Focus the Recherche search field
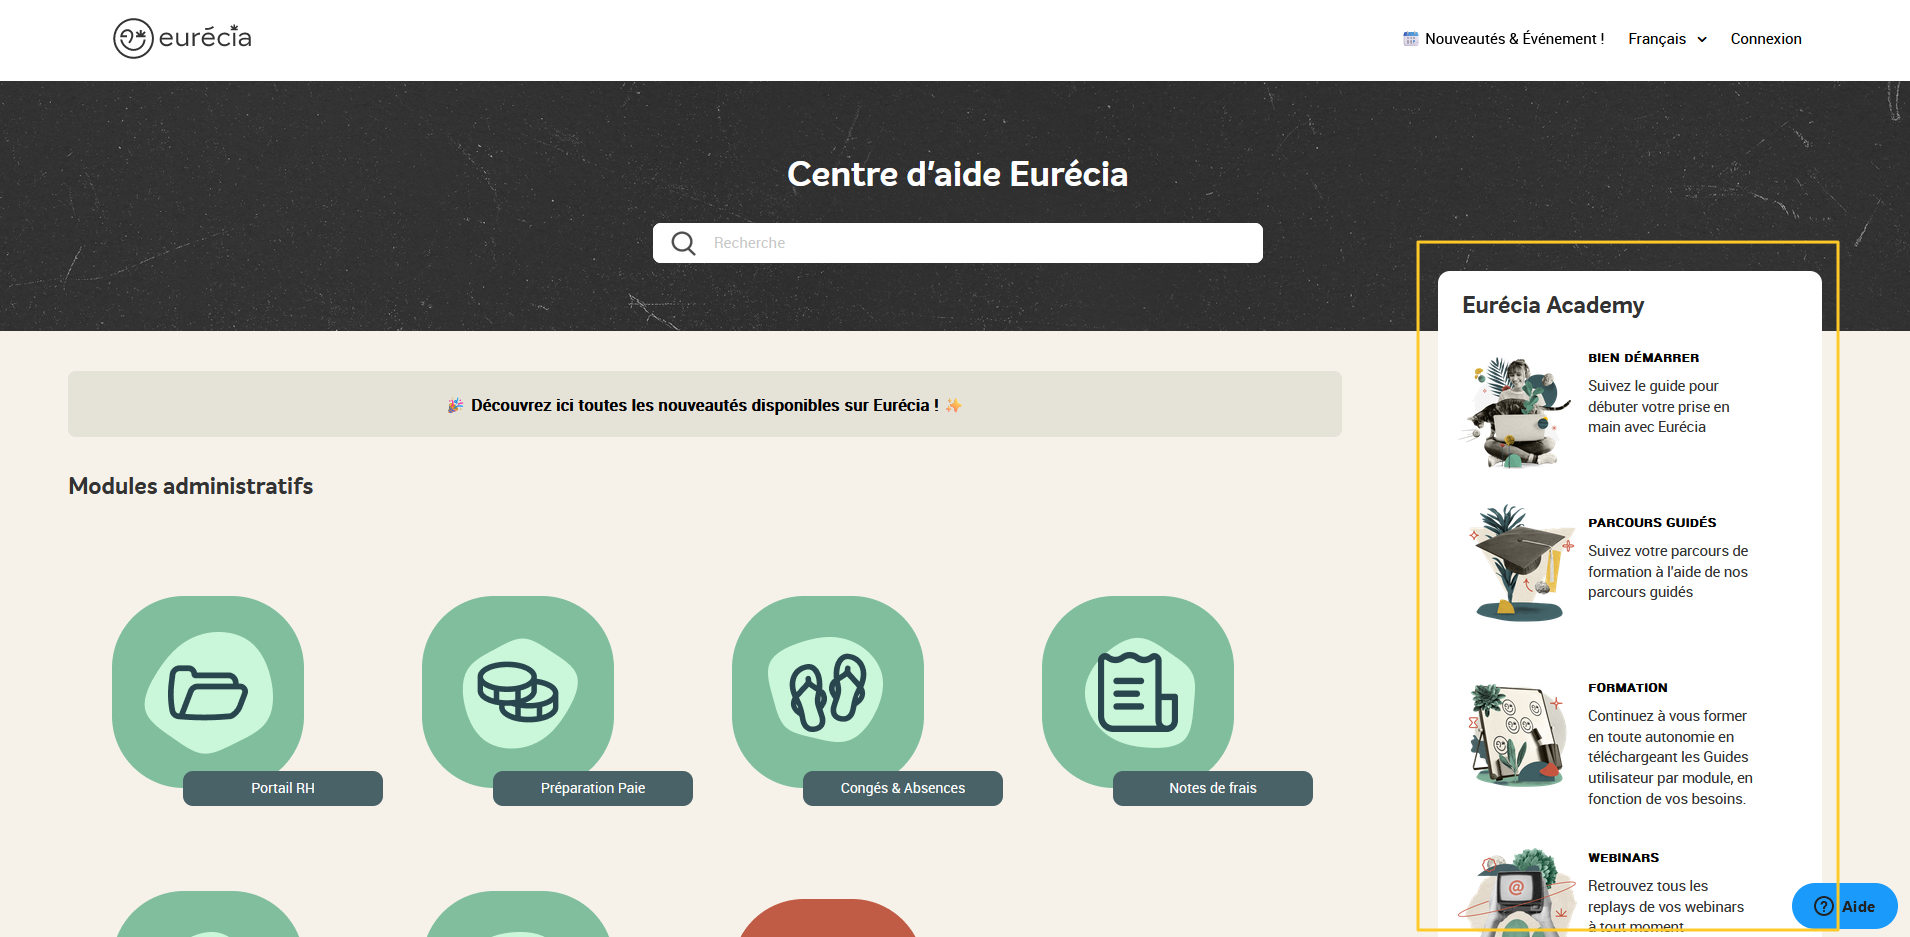The image size is (1910, 937). coord(958,243)
